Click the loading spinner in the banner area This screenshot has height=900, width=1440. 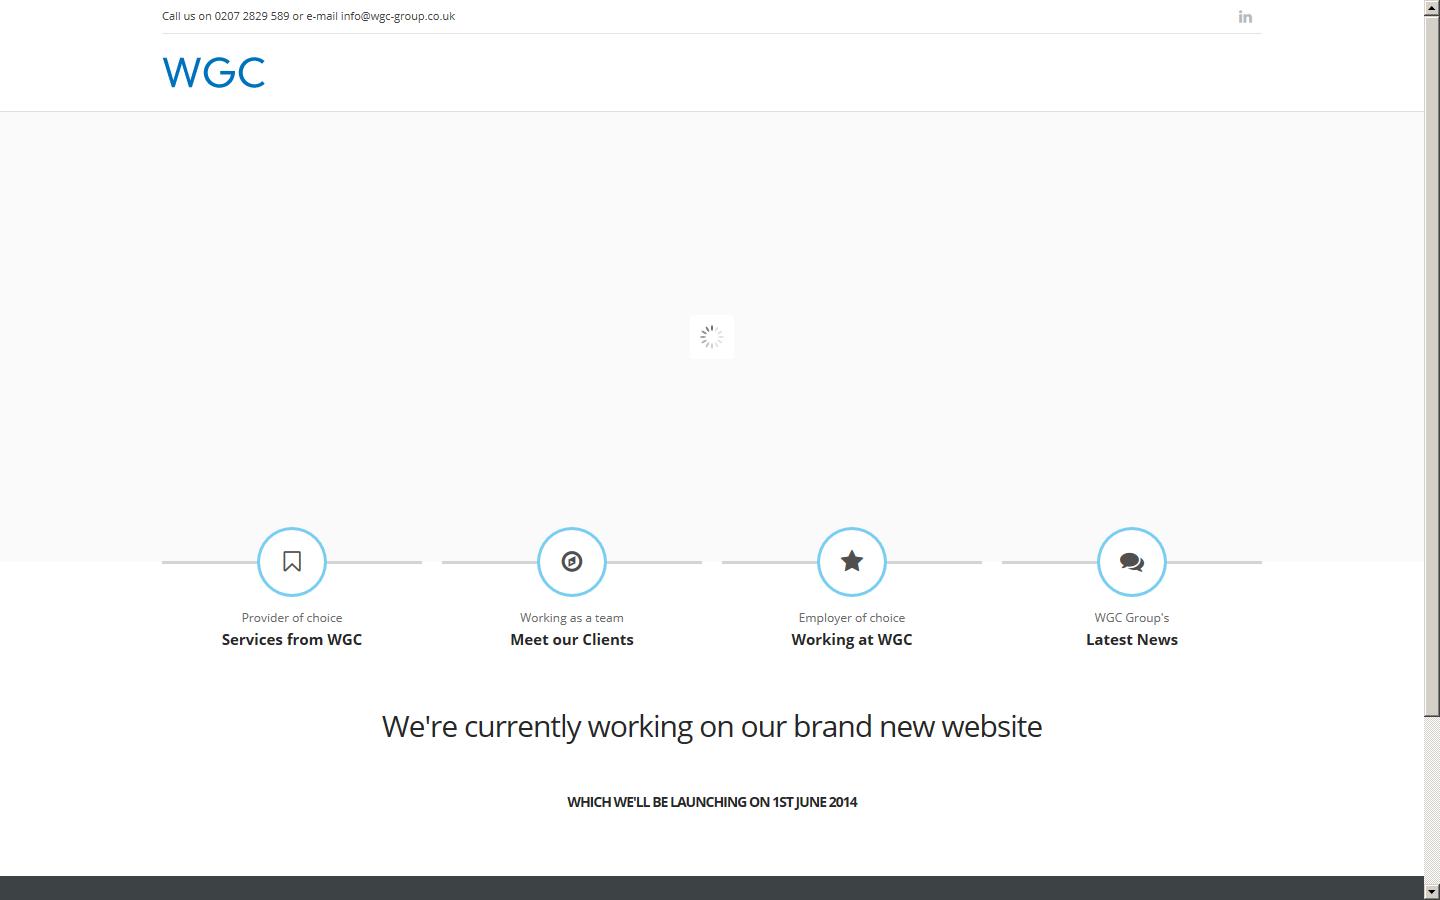711,337
